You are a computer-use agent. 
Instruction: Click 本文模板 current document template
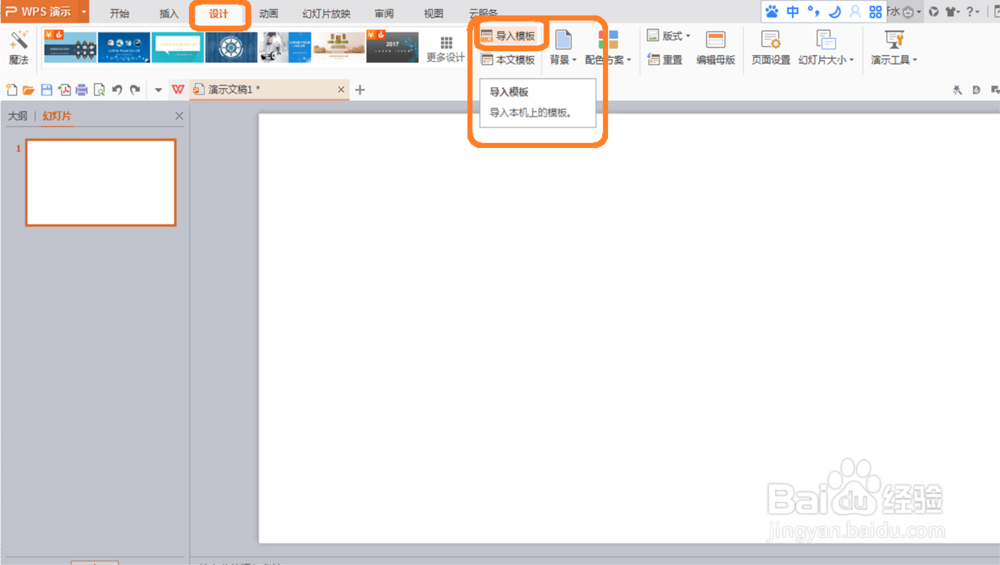click(x=508, y=59)
